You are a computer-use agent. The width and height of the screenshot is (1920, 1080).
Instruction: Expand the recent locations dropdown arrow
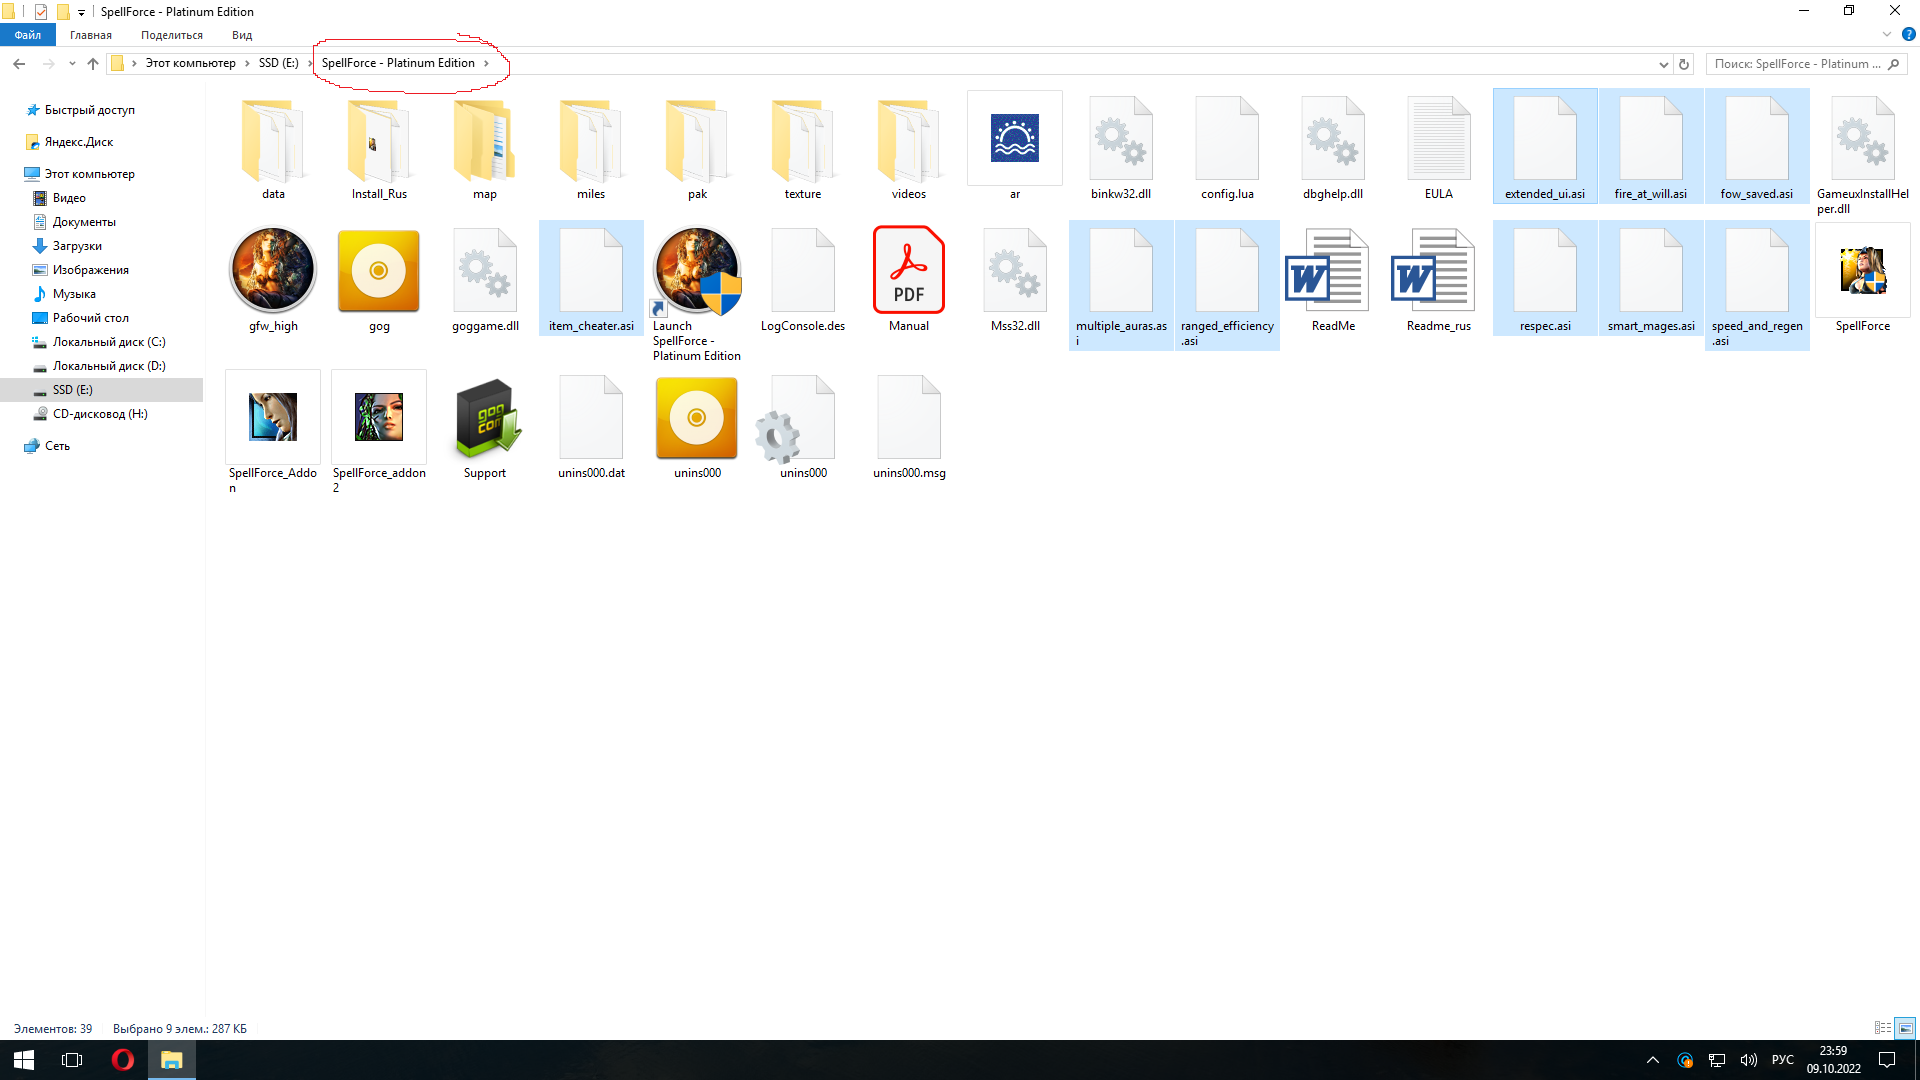(72, 64)
